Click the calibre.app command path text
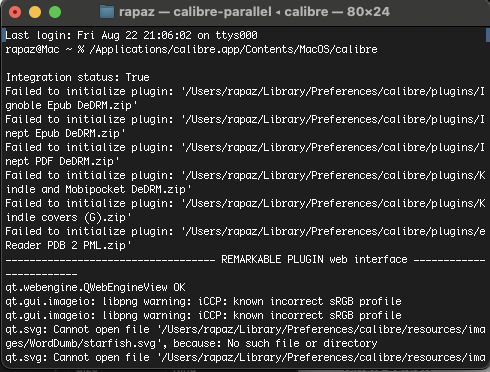The height and width of the screenshot is (372, 490). [x=233, y=49]
